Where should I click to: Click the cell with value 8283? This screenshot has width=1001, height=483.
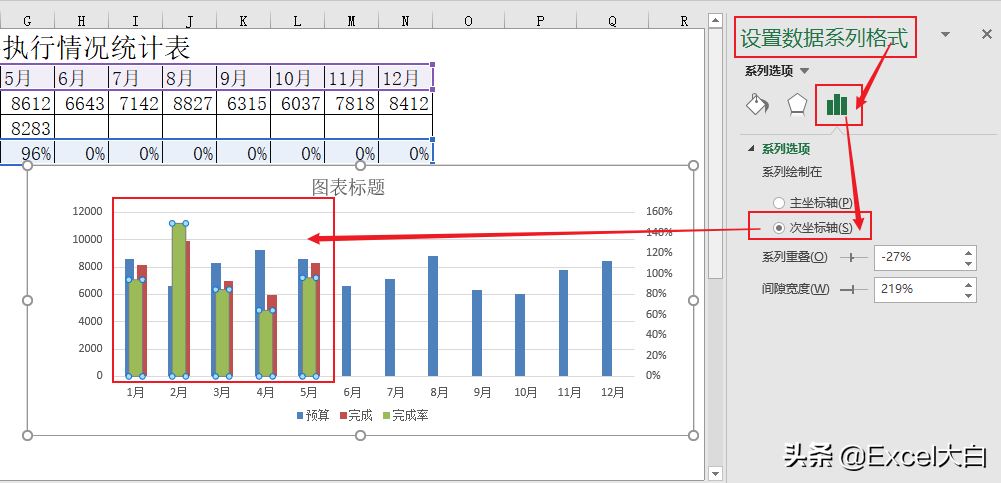pos(27,128)
